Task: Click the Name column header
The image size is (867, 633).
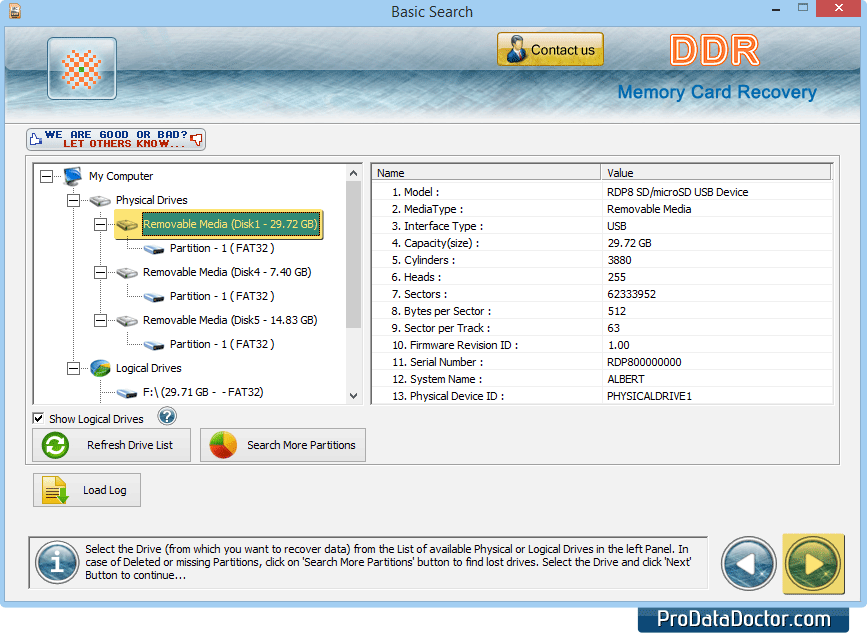Action: (x=486, y=173)
